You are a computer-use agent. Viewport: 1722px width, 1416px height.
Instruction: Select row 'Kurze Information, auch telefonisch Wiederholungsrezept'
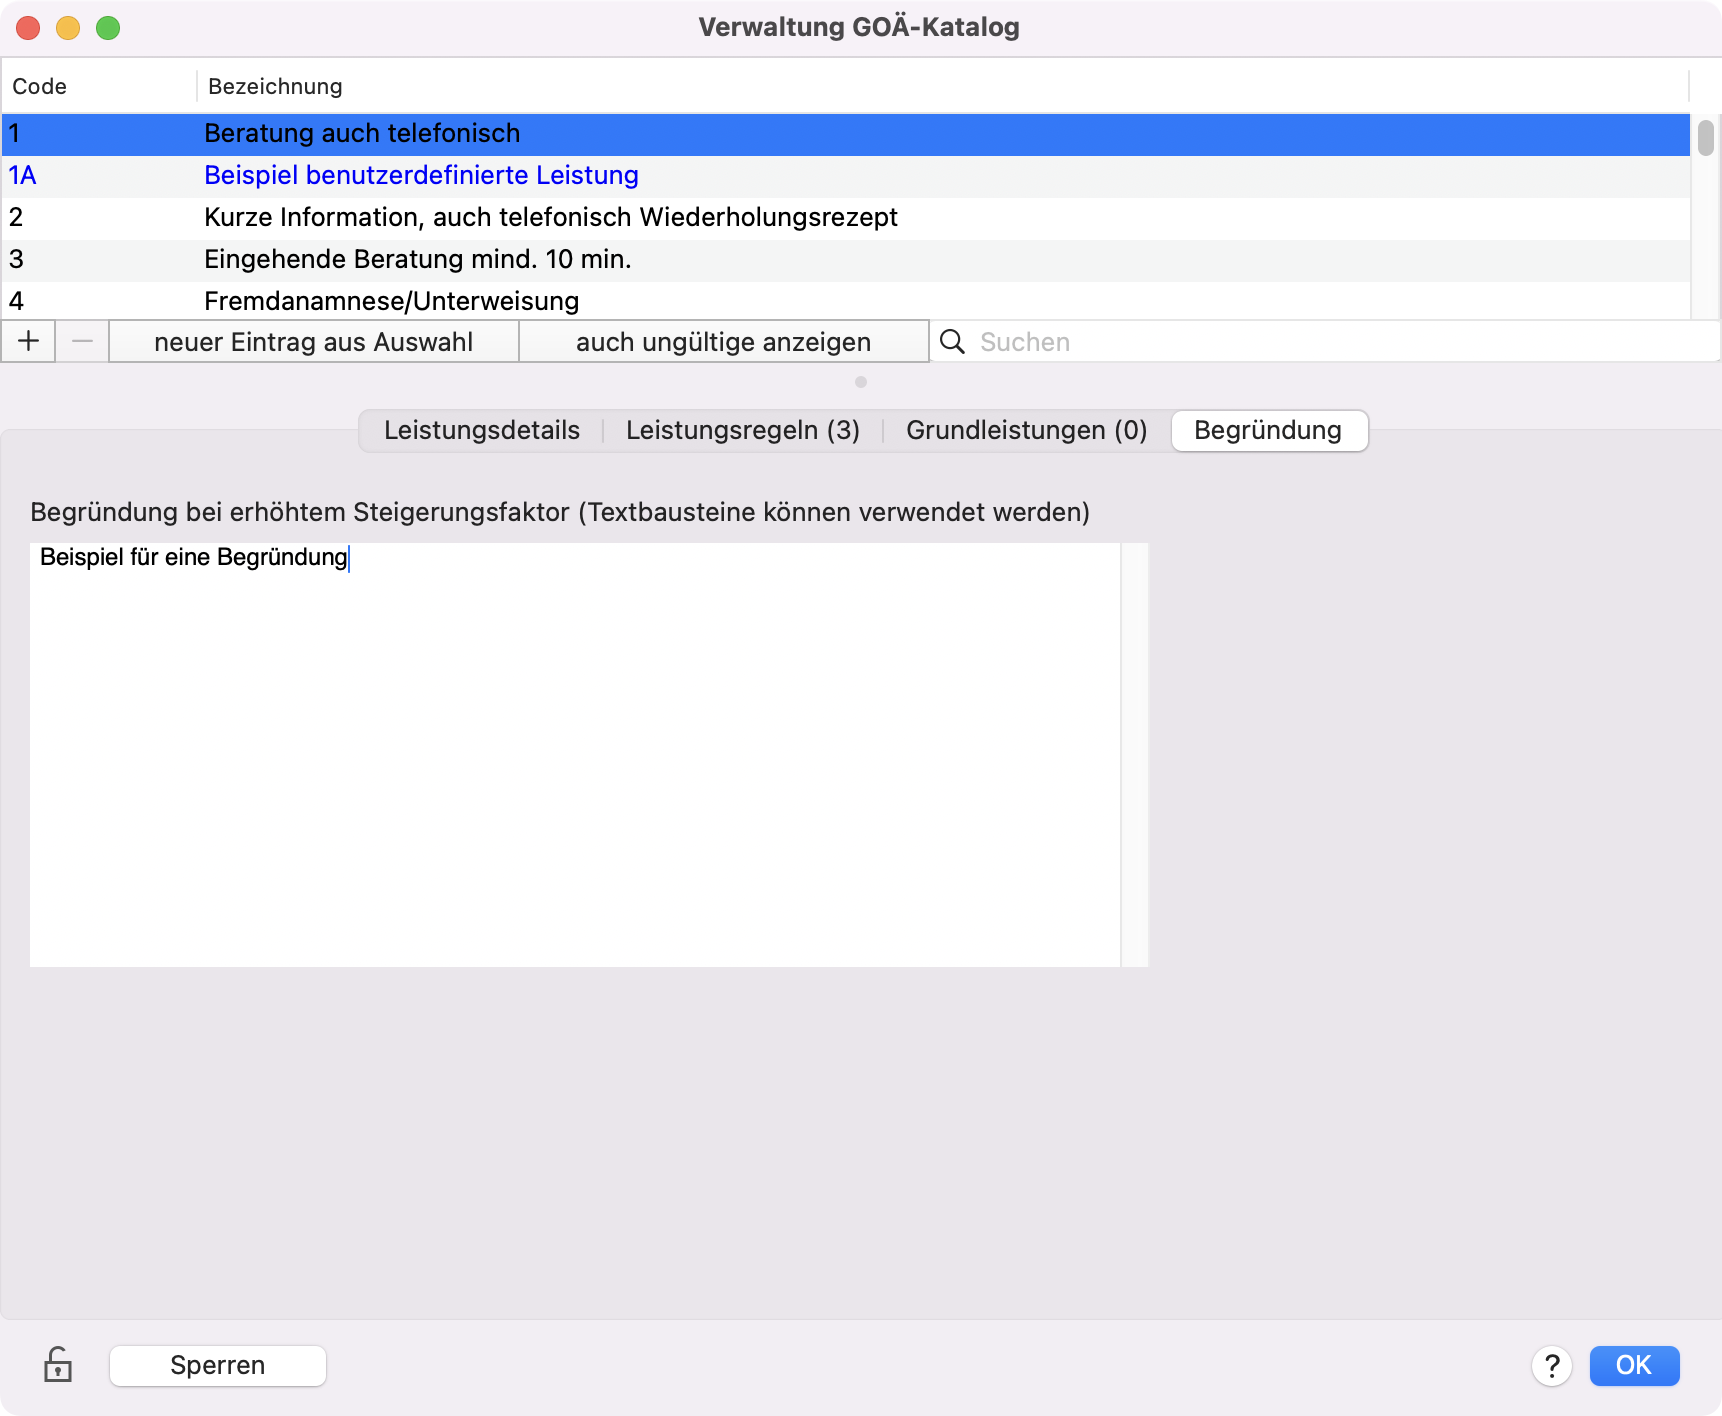(x=846, y=217)
